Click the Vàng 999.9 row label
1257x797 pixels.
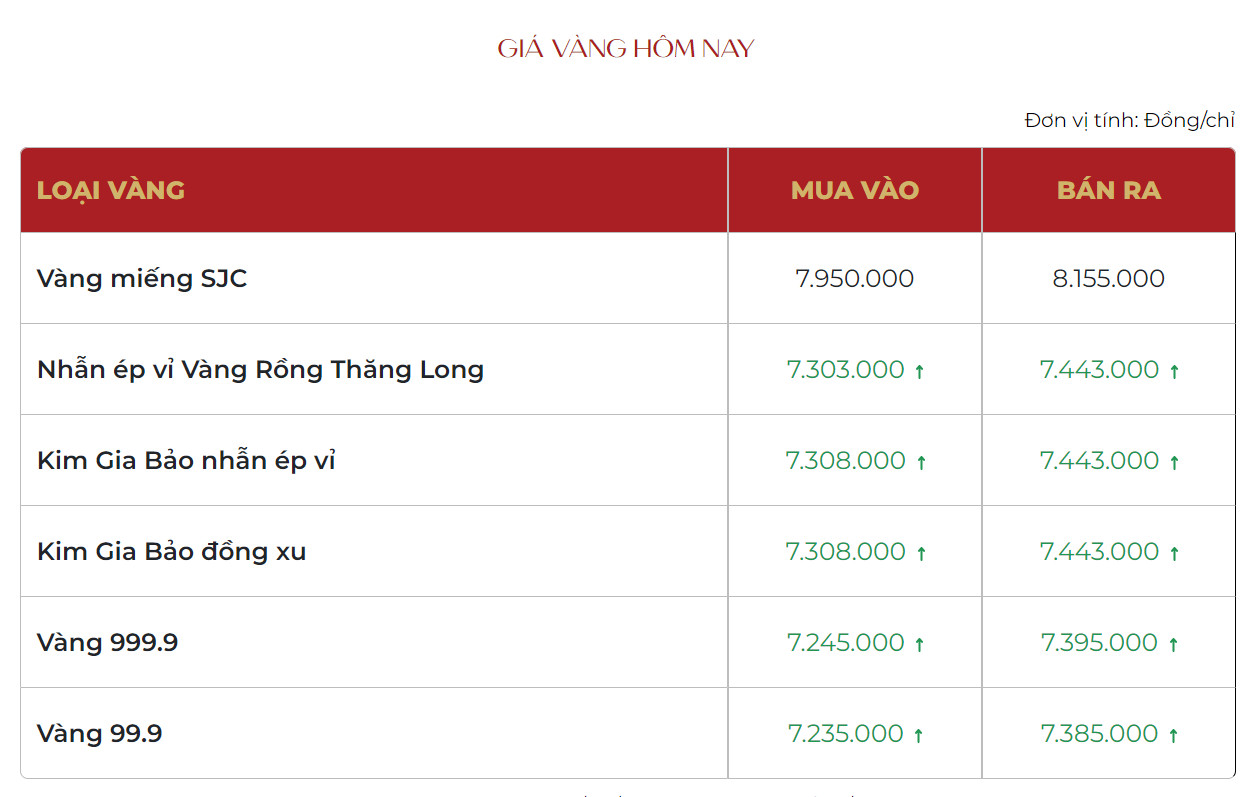[107, 642]
